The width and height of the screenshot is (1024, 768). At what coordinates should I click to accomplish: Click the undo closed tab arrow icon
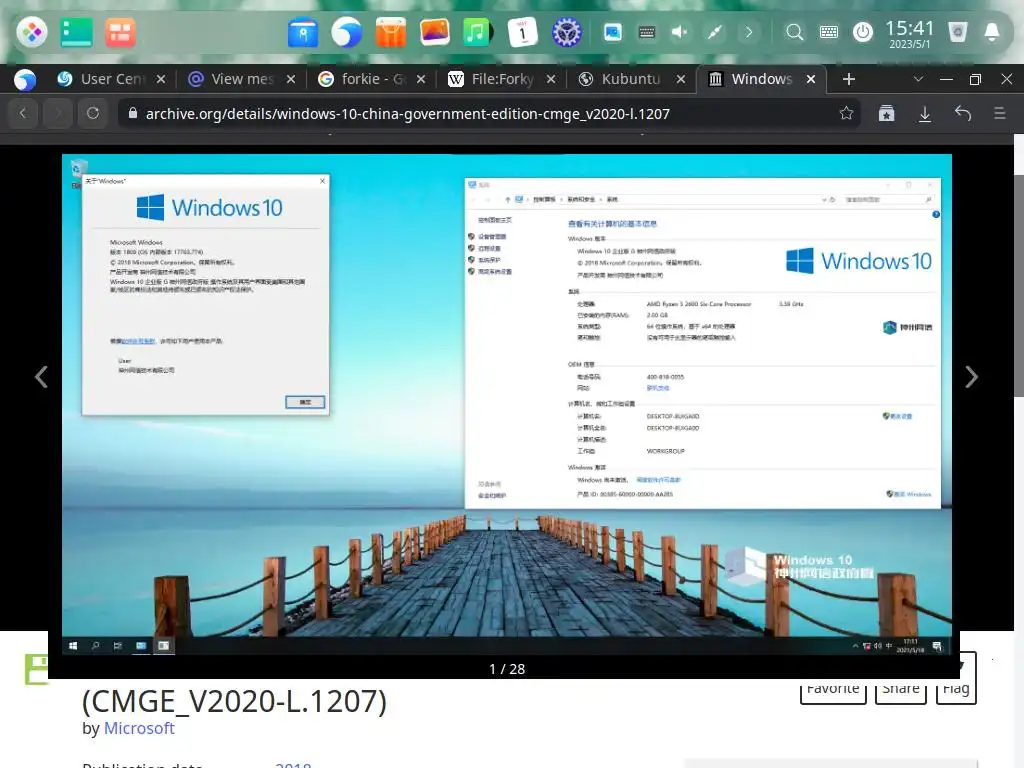tap(963, 113)
